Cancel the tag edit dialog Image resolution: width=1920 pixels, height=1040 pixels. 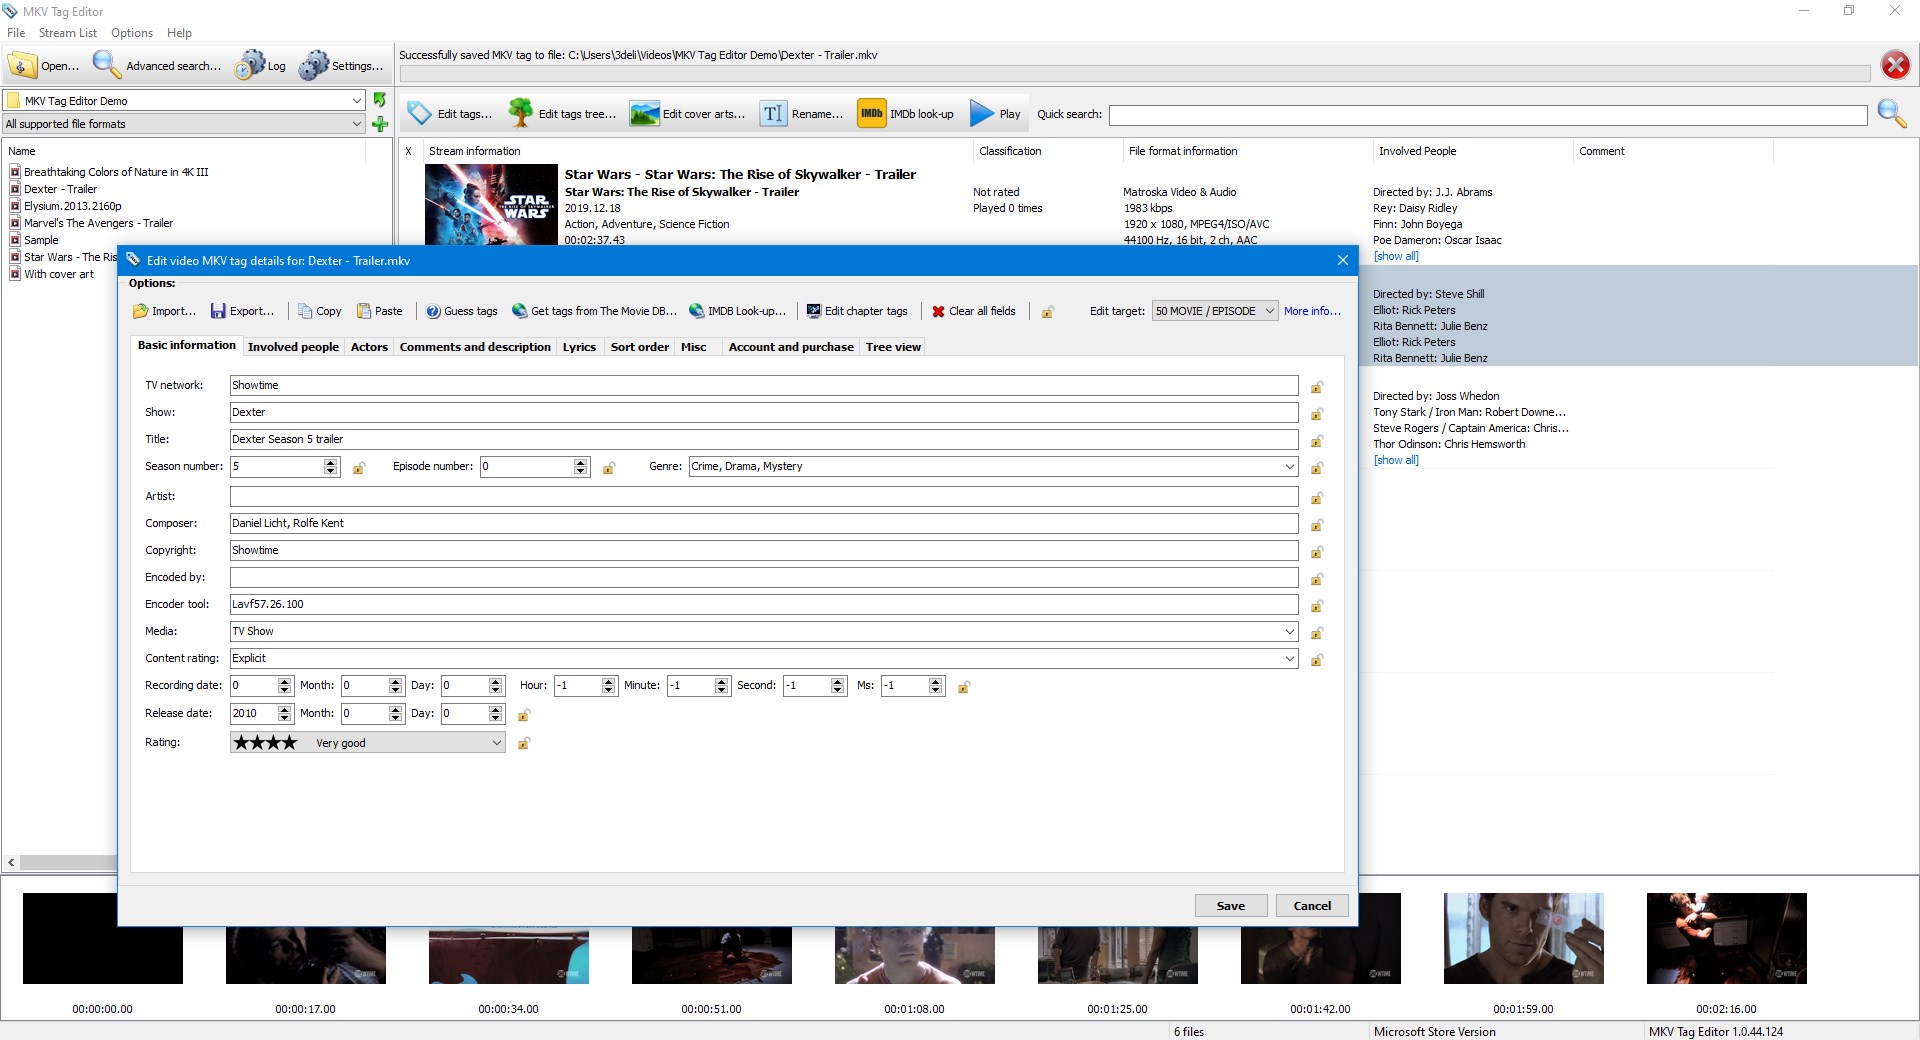point(1312,905)
